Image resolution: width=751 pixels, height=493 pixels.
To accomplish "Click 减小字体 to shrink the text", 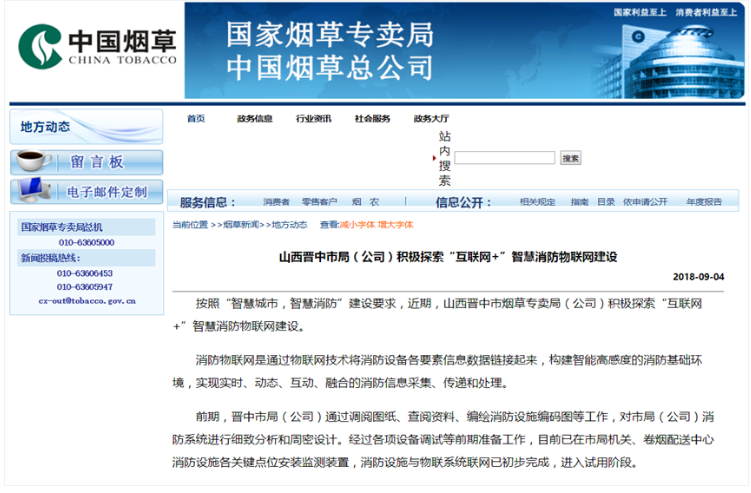I will click(x=357, y=225).
